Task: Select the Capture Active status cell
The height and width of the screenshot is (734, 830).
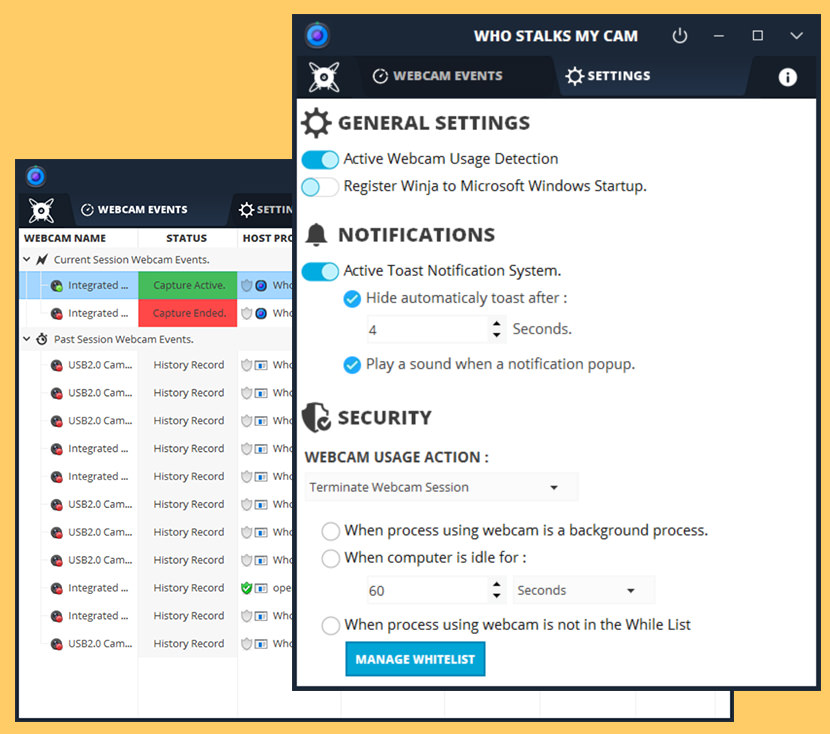Action: coord(188,286)
